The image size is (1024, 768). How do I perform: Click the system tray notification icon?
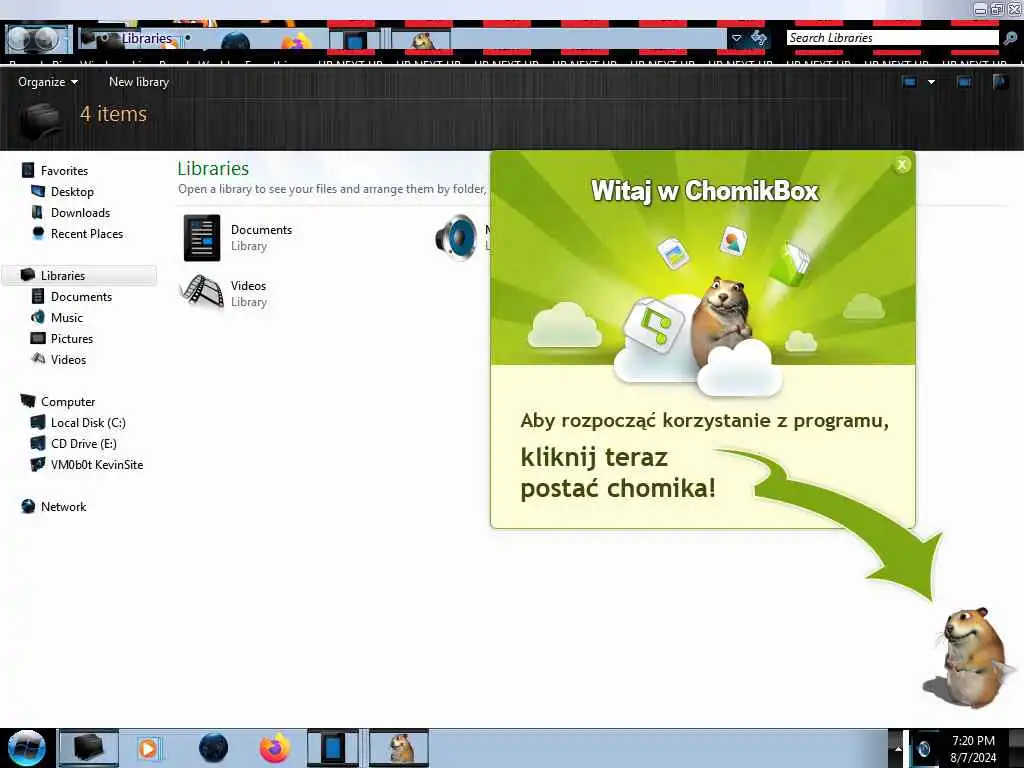pyautogui.click(x=924, y=749)
